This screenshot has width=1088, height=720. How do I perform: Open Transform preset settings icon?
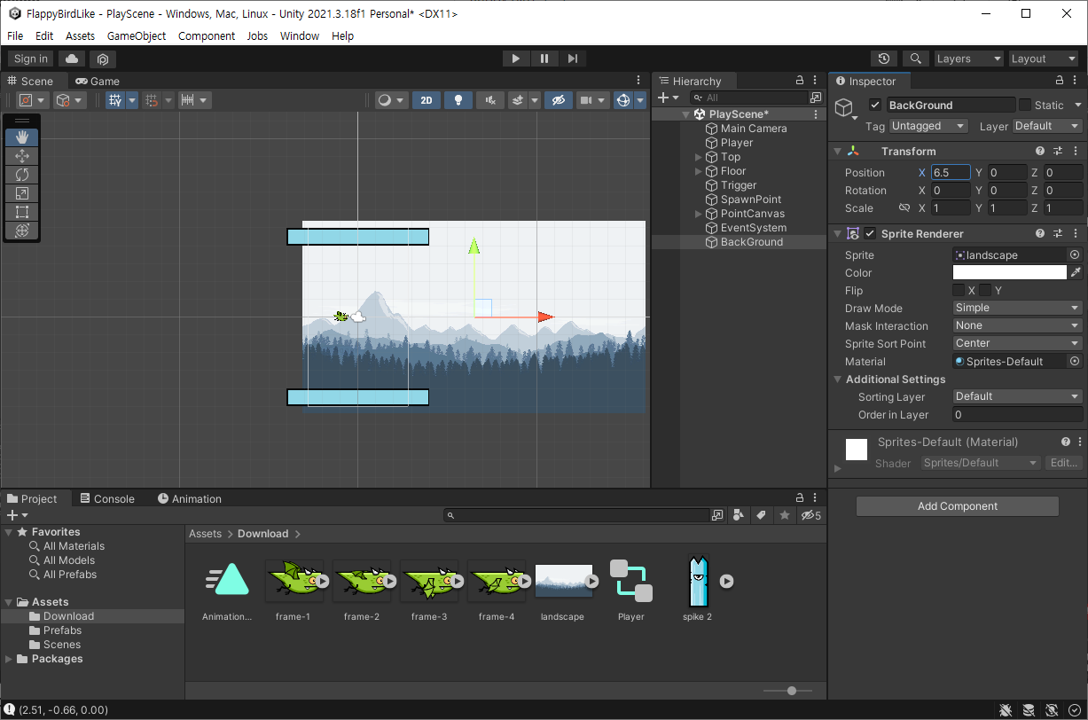click(1057, 151)
